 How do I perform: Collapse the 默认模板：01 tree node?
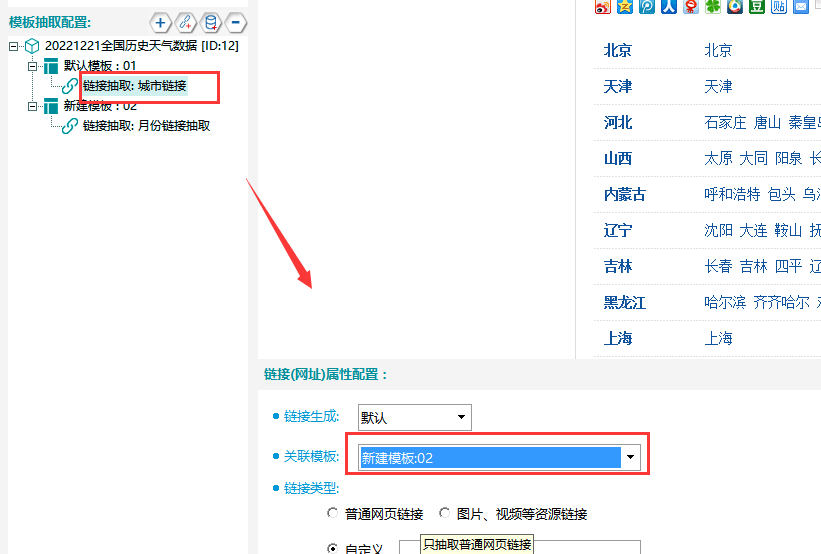pyautogui.click(x=33, y=66)
